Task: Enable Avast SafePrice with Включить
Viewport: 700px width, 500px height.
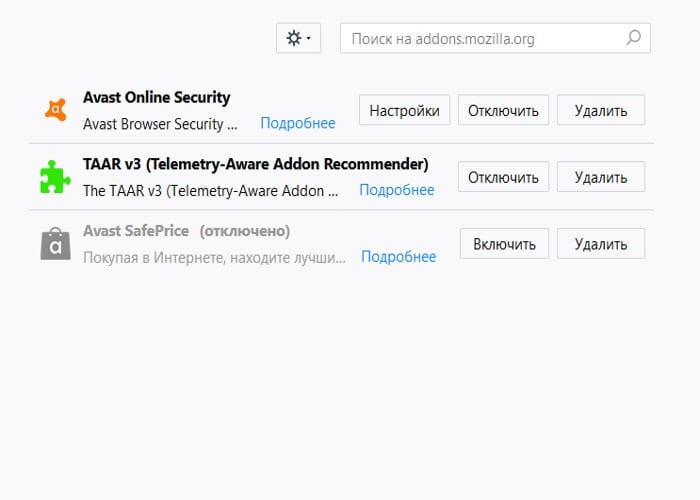Action: coord(504,243)
